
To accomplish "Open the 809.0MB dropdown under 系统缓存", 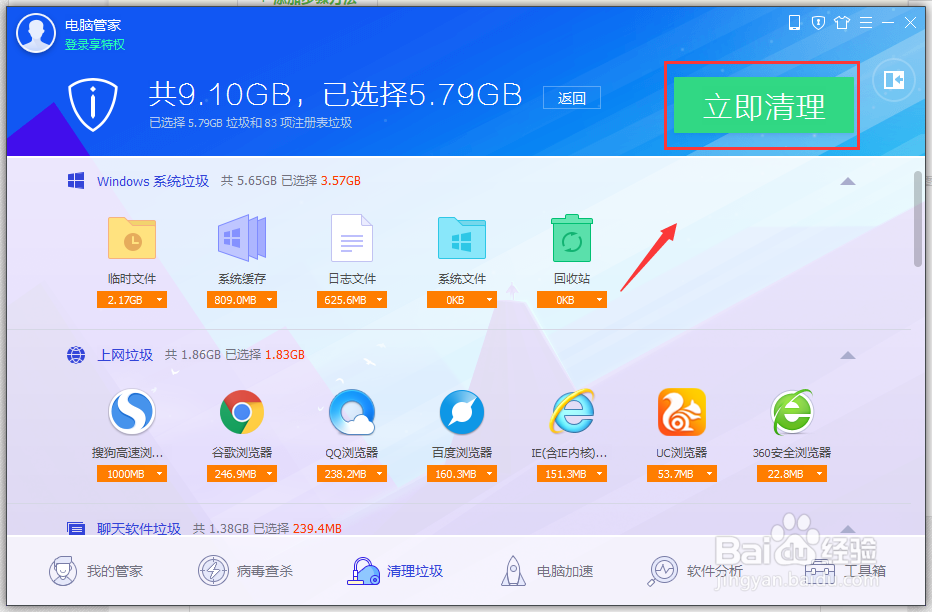I will pos(242,300).
